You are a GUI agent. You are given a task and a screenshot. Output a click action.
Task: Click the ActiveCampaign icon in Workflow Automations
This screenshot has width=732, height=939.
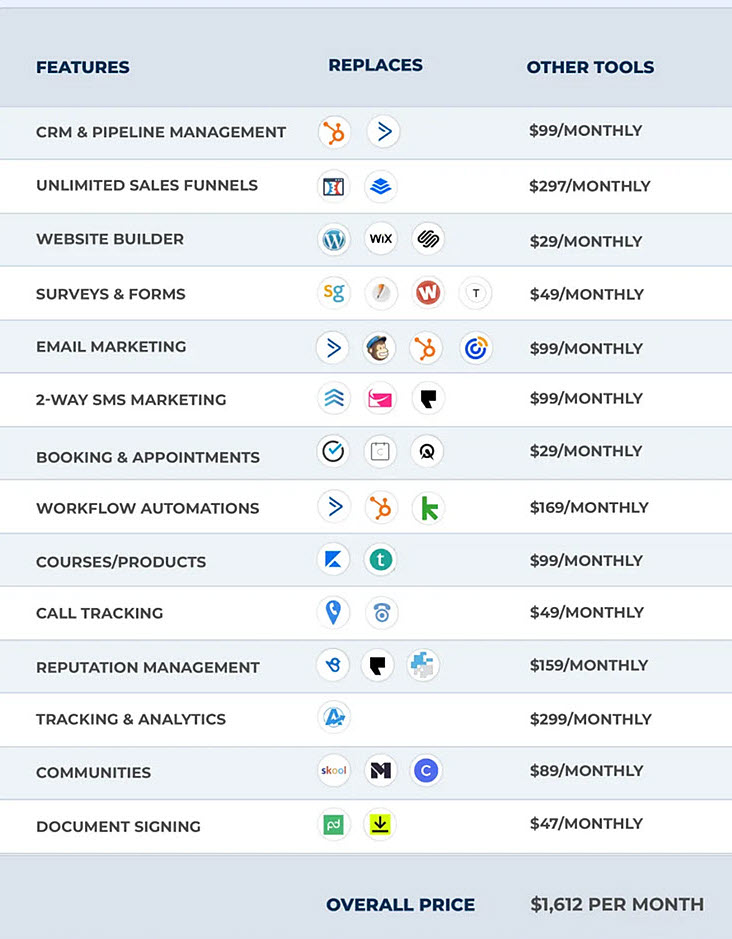334,507
